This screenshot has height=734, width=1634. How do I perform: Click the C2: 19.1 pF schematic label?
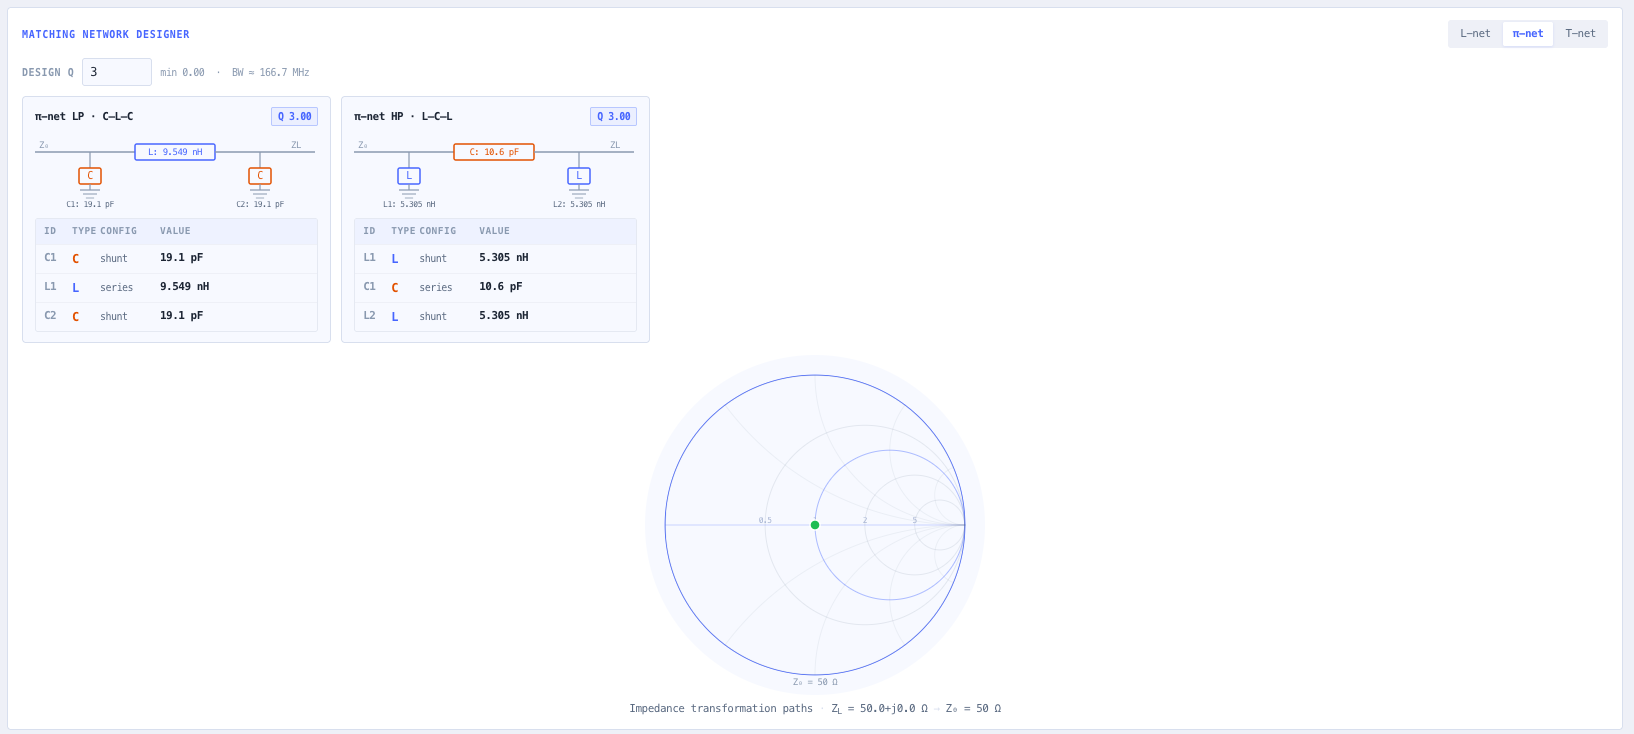coord(260,204)
